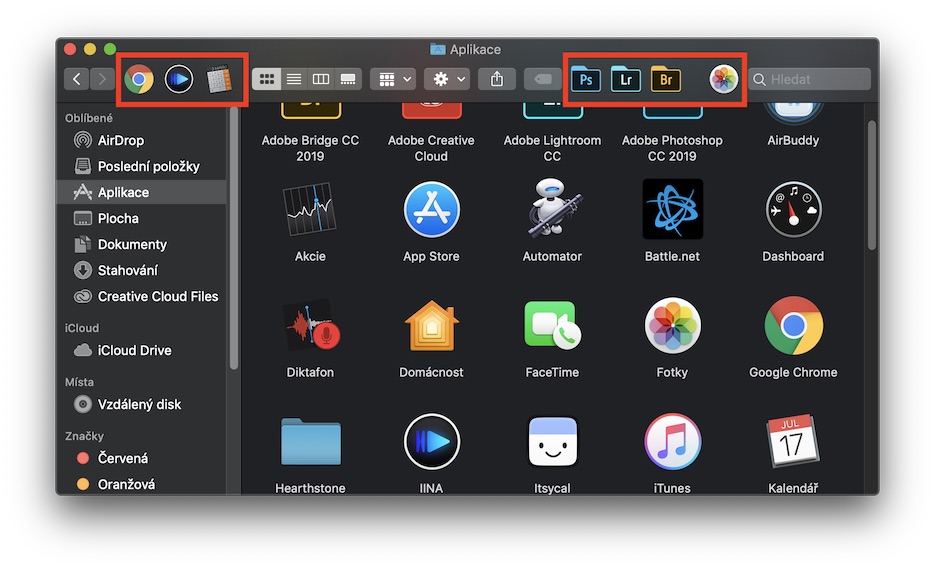Select the AirBuddy label
935x569 pixels.
coord(793,140)
